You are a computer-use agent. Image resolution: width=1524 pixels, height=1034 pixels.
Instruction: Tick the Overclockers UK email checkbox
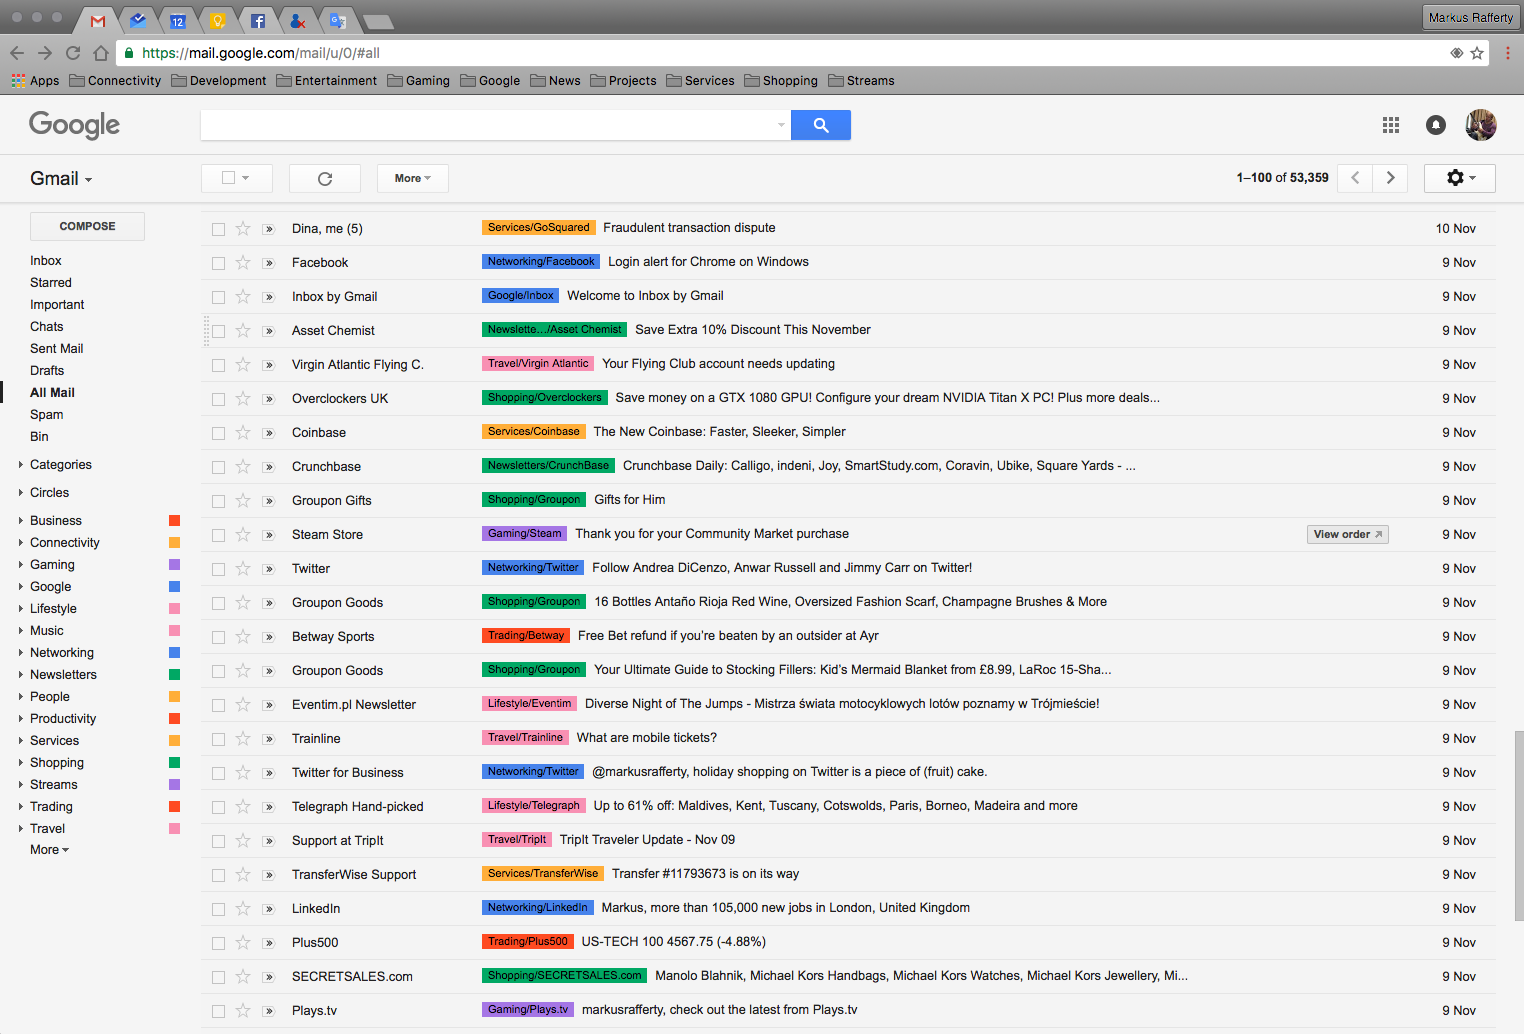point(218,399)
